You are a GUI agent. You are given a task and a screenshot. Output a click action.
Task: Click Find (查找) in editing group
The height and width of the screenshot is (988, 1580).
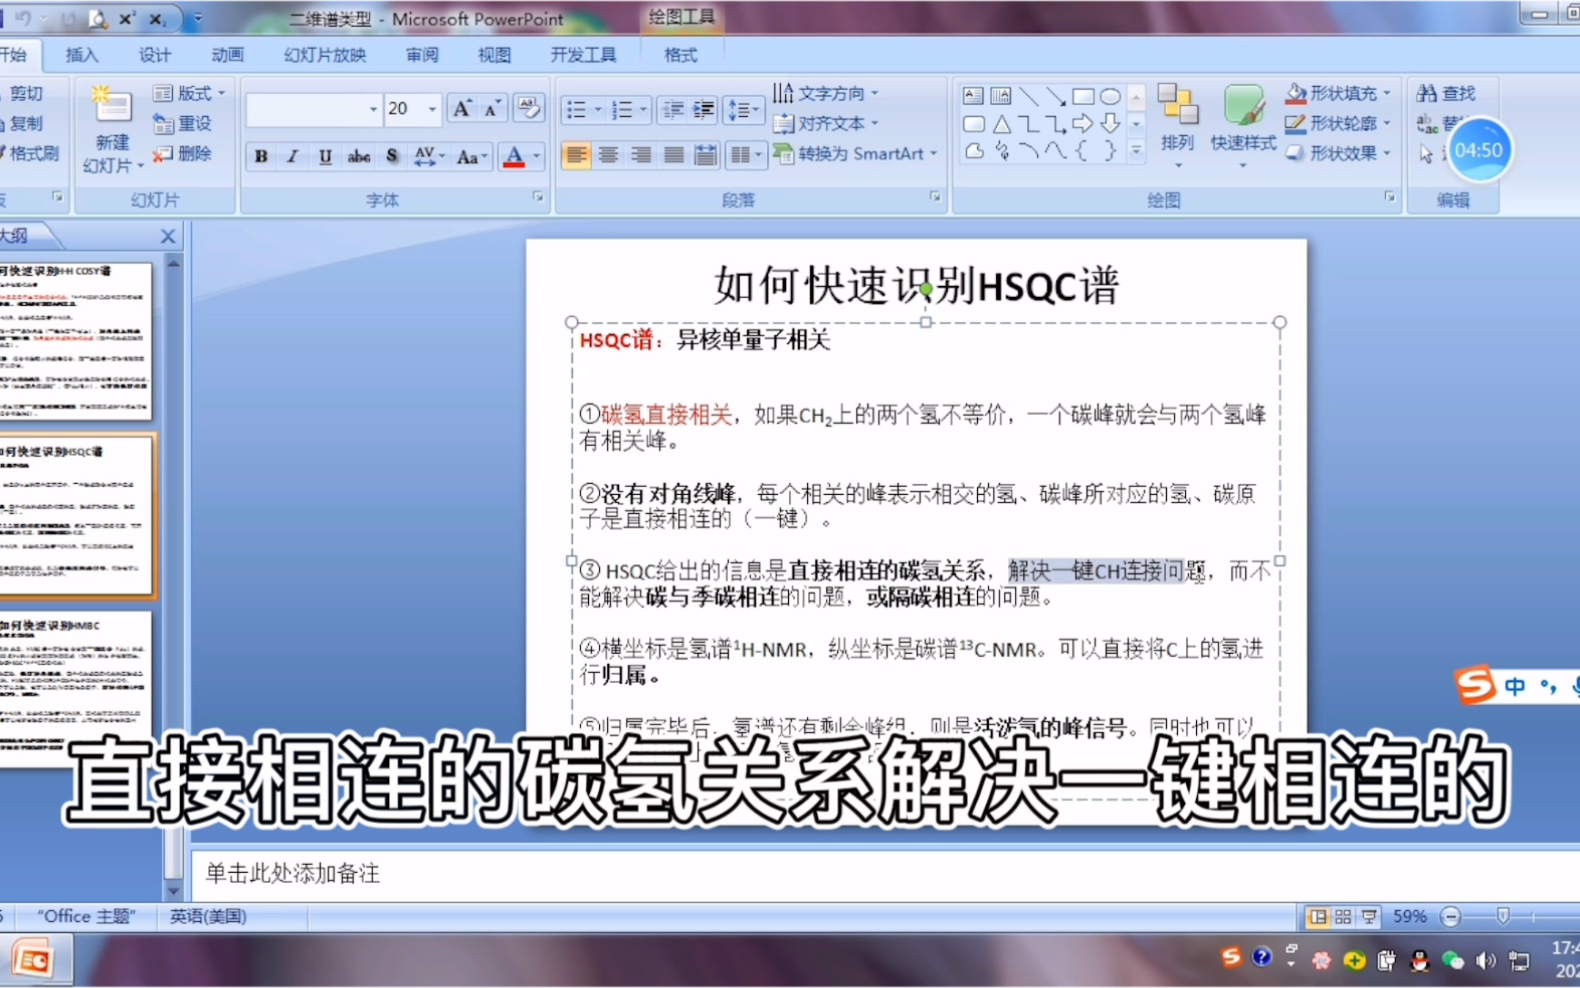point(1446,93)
